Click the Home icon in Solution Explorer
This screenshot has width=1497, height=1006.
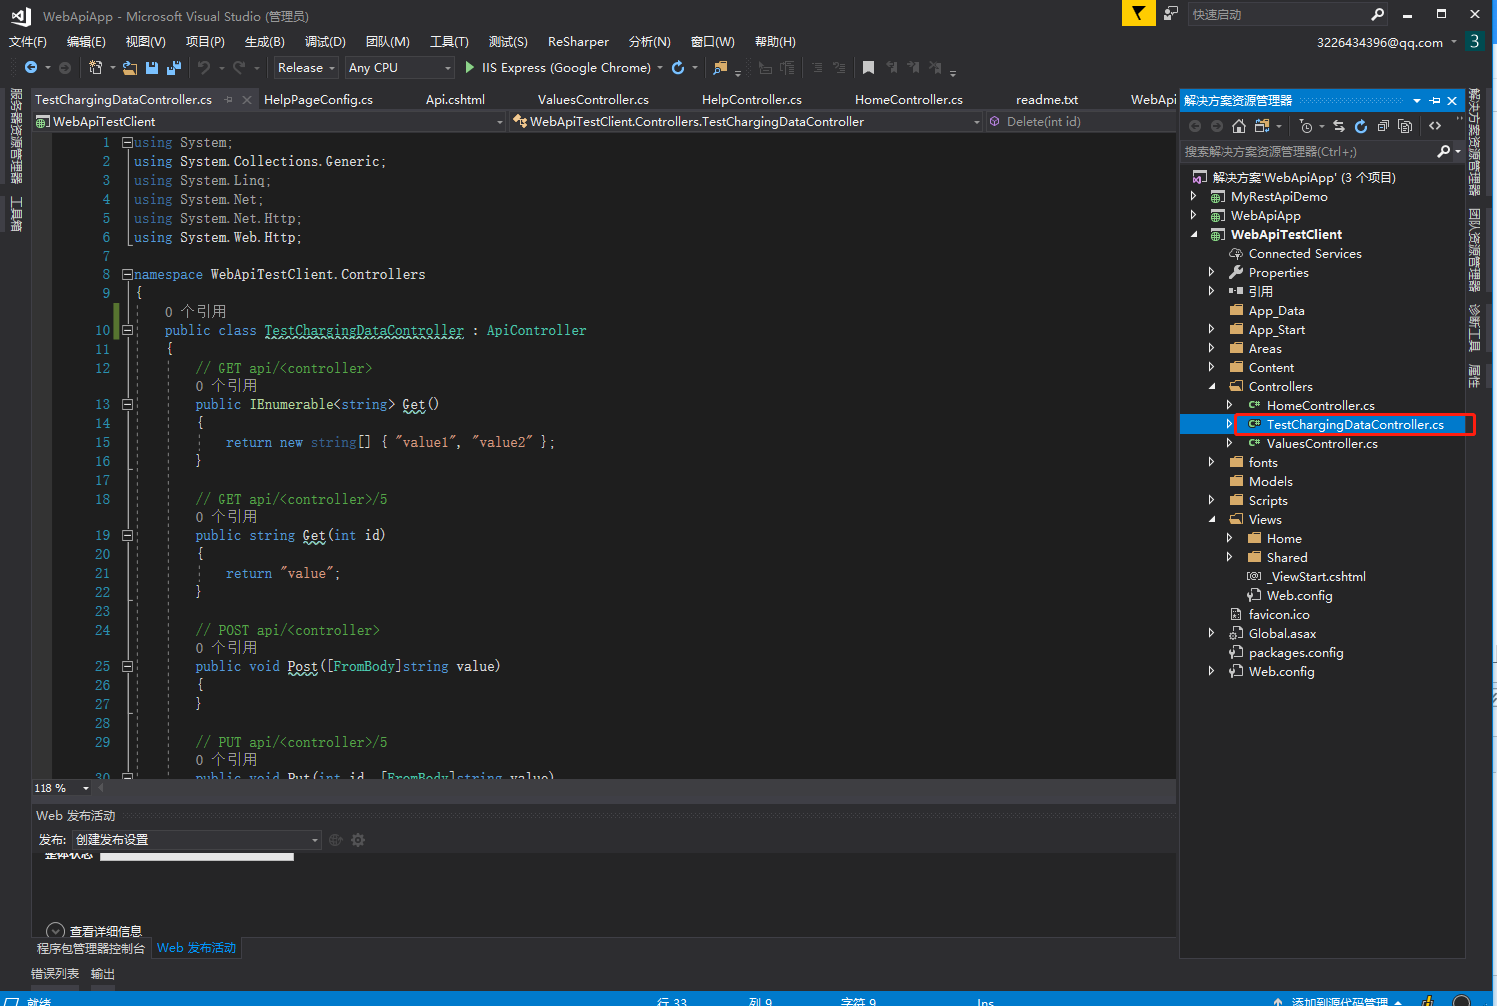tap(1239, 126)
